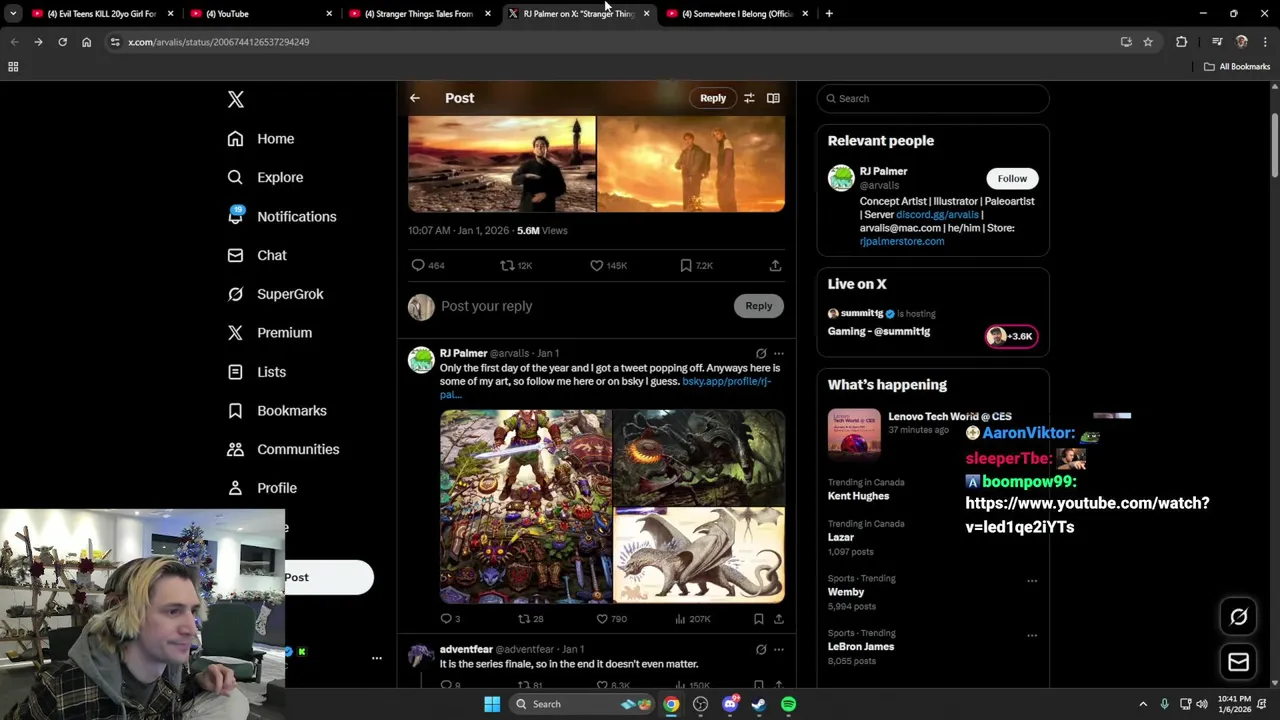This screenshot has height=720, width=1280.
Task: Click the x.com address bar
Action: click(610, 42)
